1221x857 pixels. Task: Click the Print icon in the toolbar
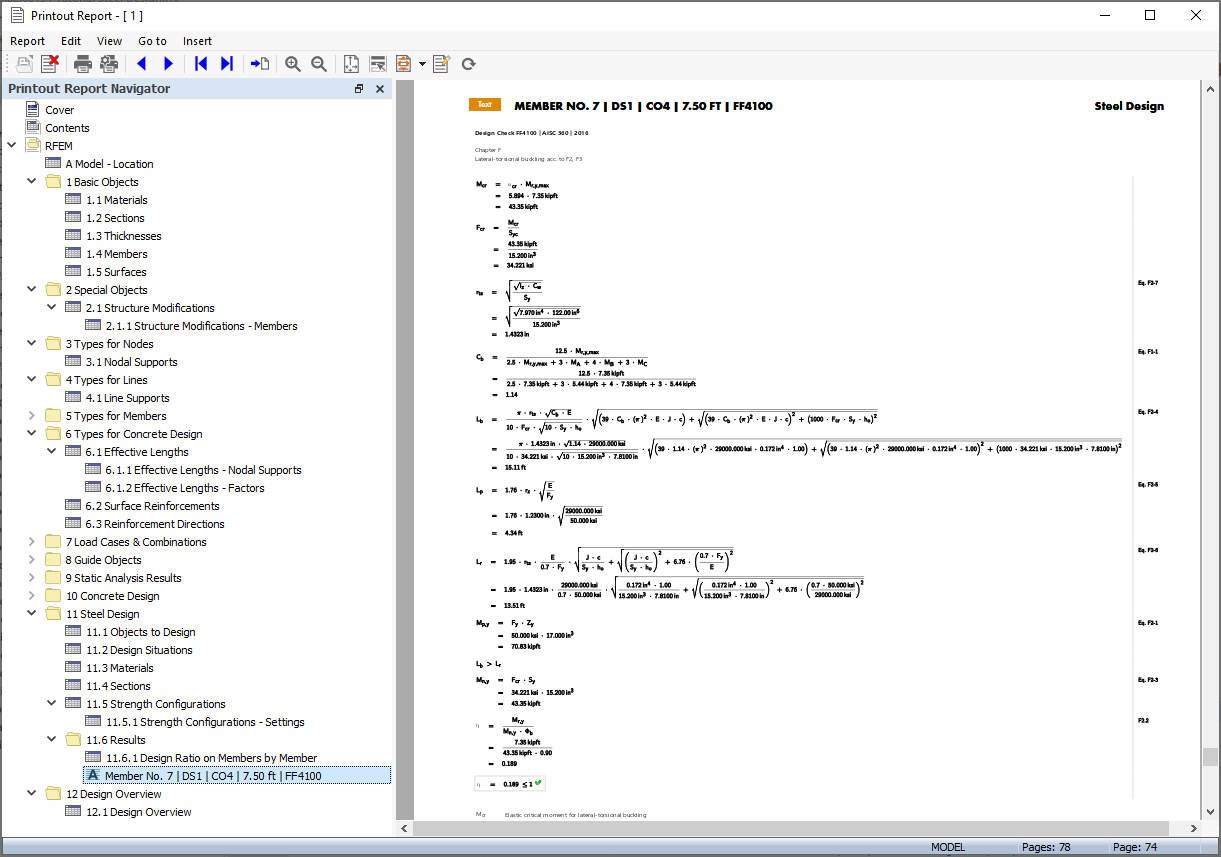[82, 63]
